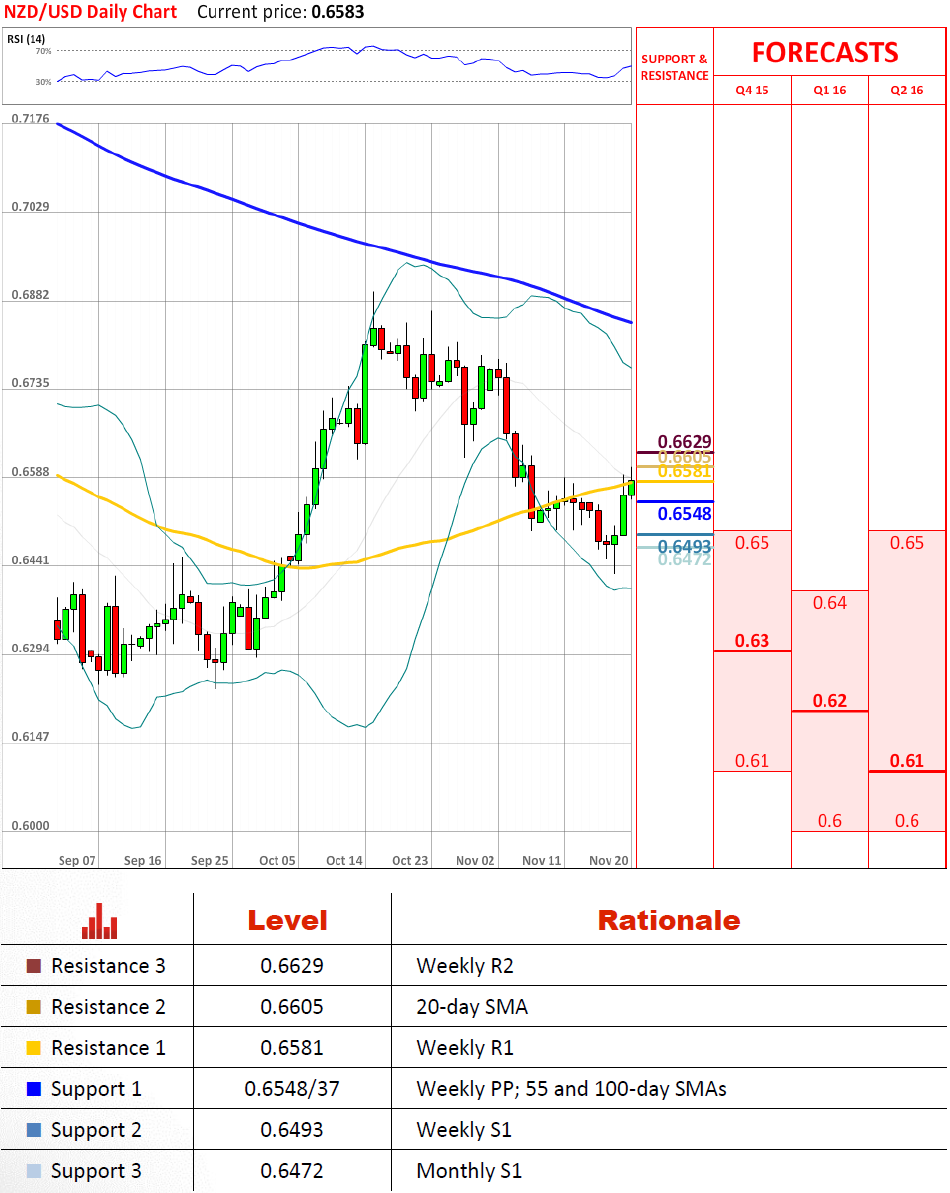Click the 0.6629 resistance level on chart

coord(684,442)
